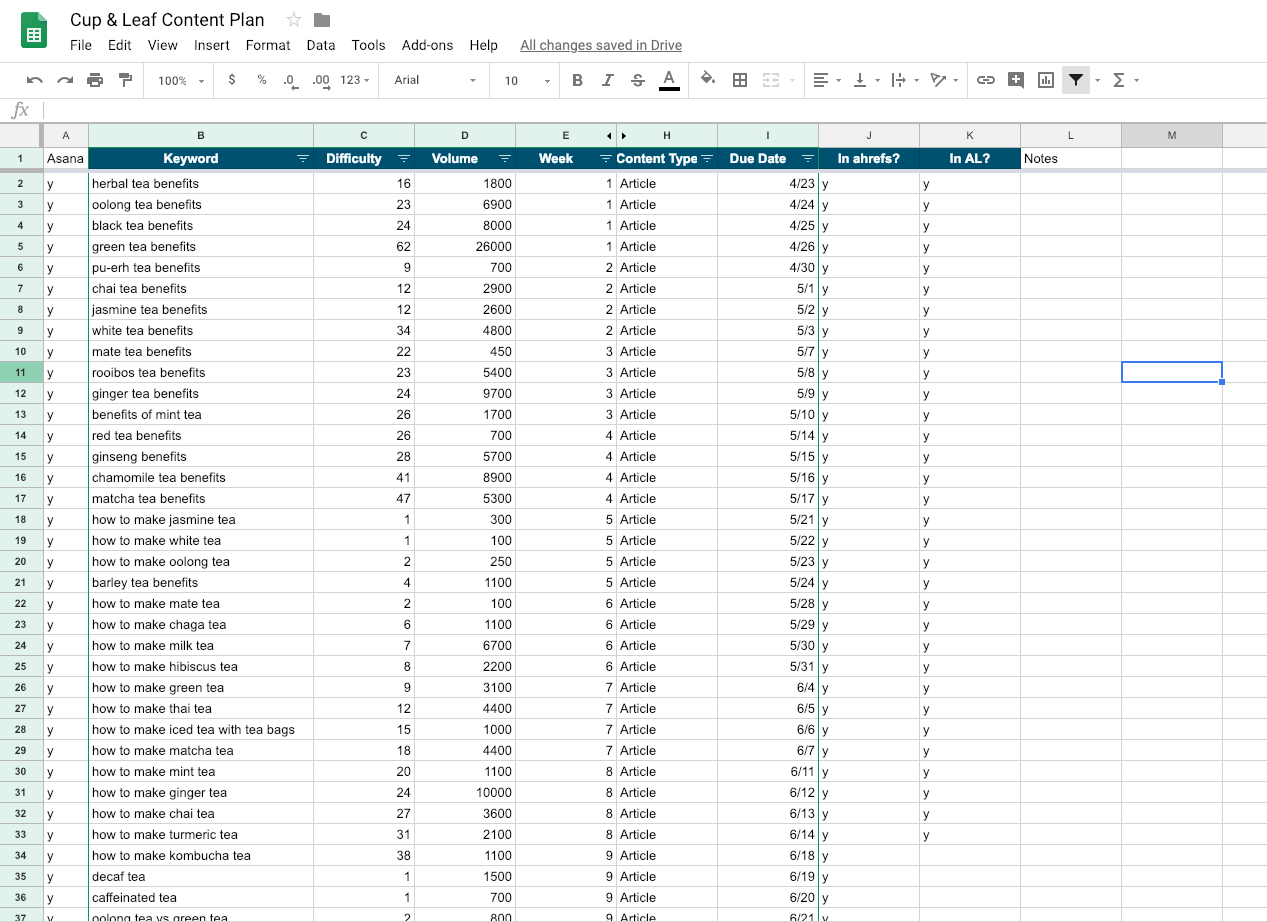Open the Data menu

[321, 45]
